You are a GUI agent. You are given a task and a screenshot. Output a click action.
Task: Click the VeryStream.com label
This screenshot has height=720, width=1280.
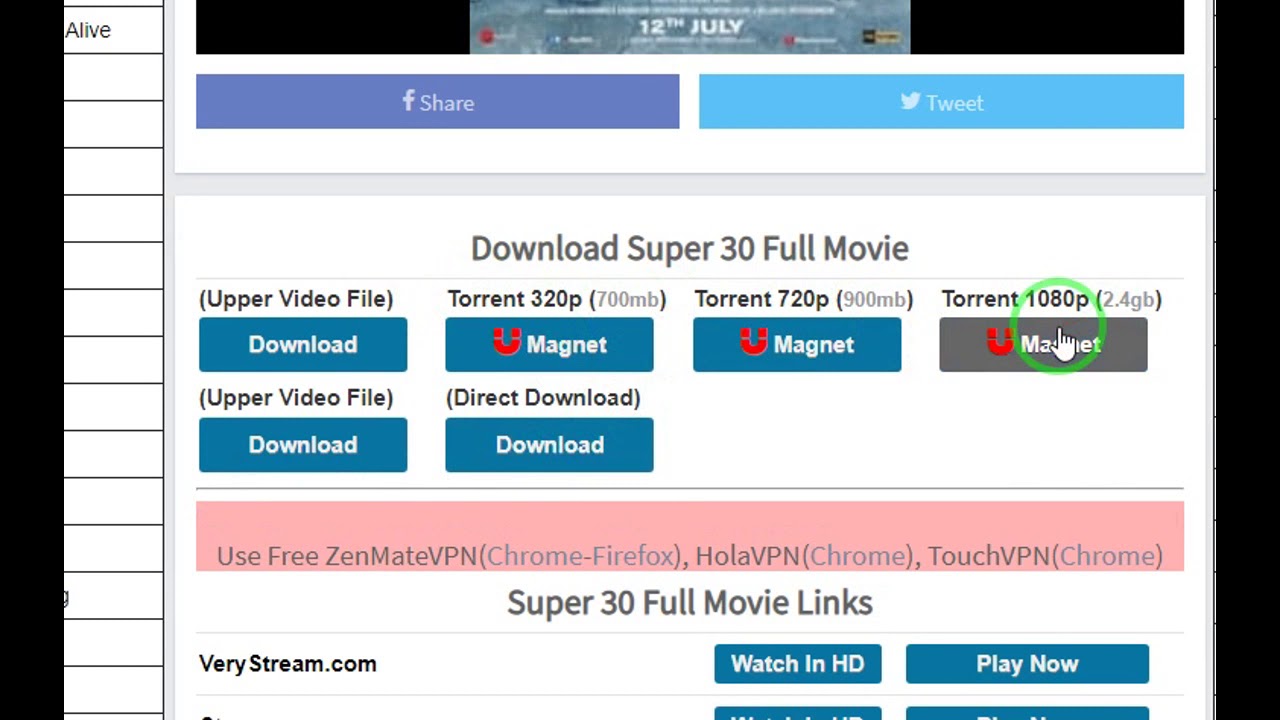point(288,664)
